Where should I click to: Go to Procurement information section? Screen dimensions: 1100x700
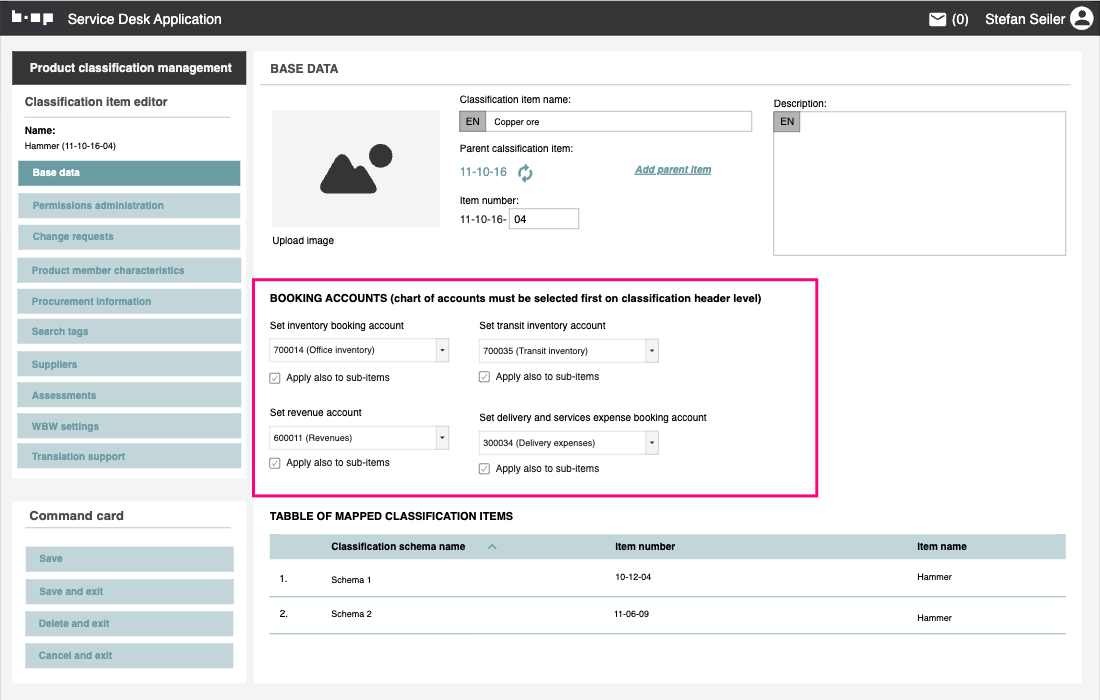129,302
